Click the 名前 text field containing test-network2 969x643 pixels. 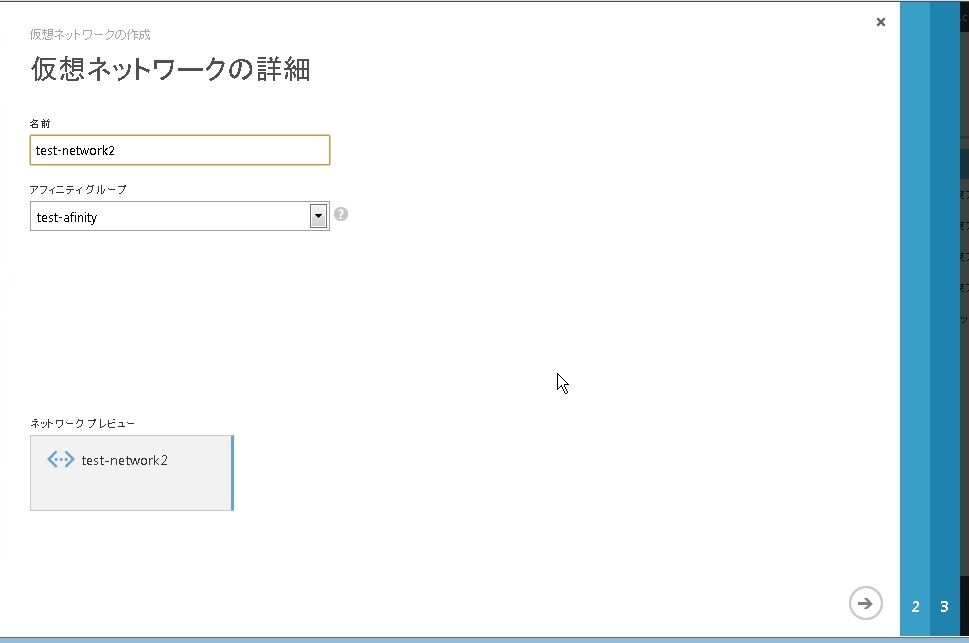coord(180,150)
